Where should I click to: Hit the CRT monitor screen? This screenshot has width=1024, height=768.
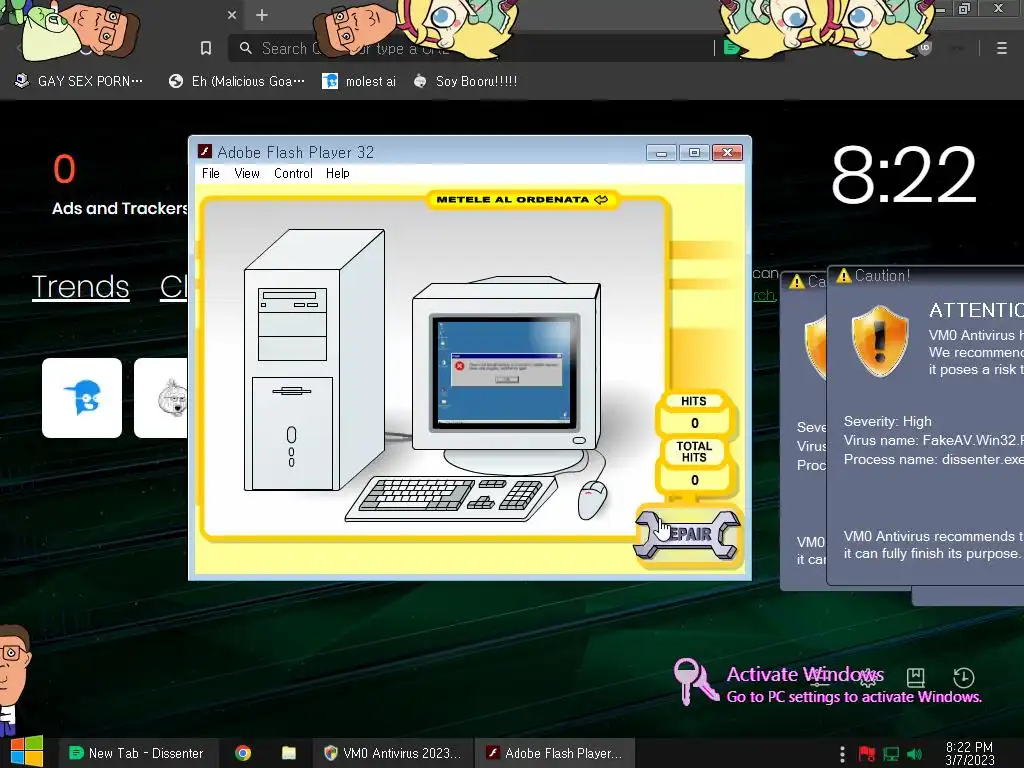pyautogui.click(x=504, y=372)
